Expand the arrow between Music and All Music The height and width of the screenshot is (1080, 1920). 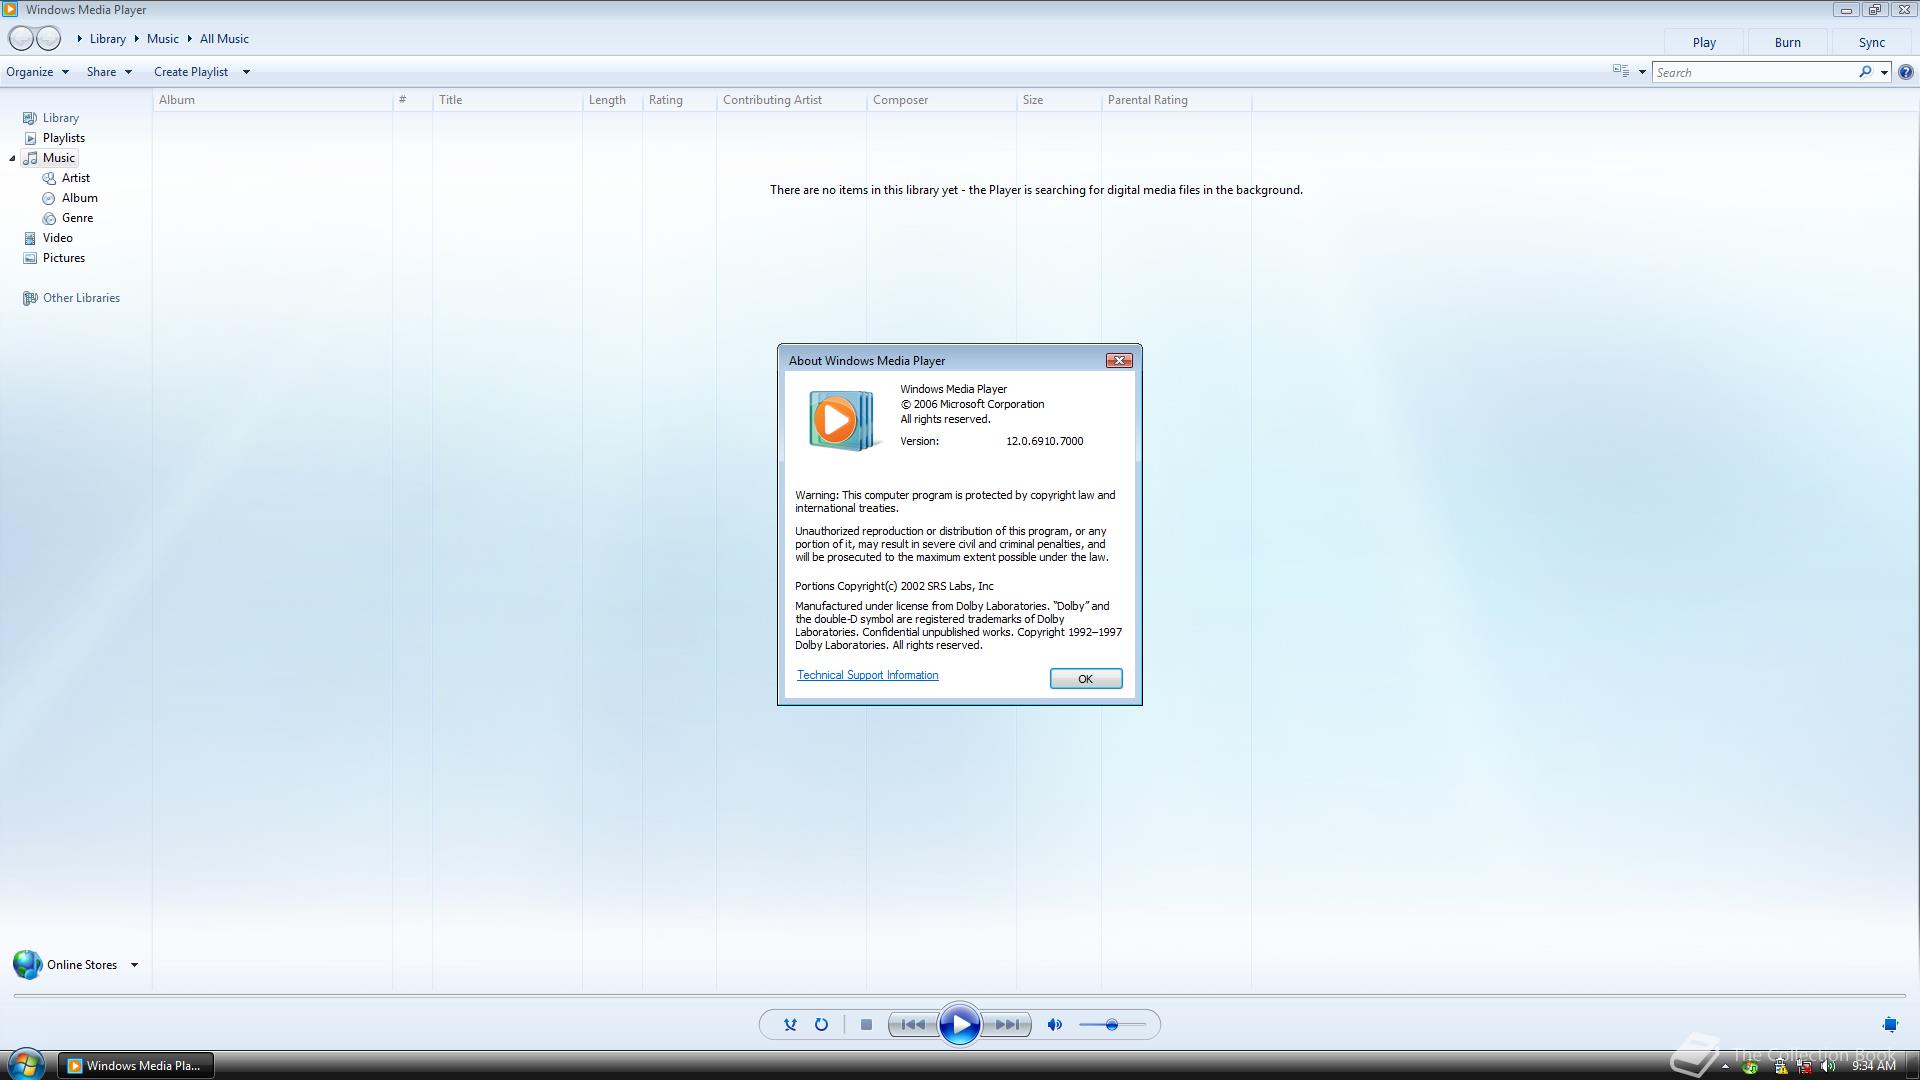coord(189,39)
